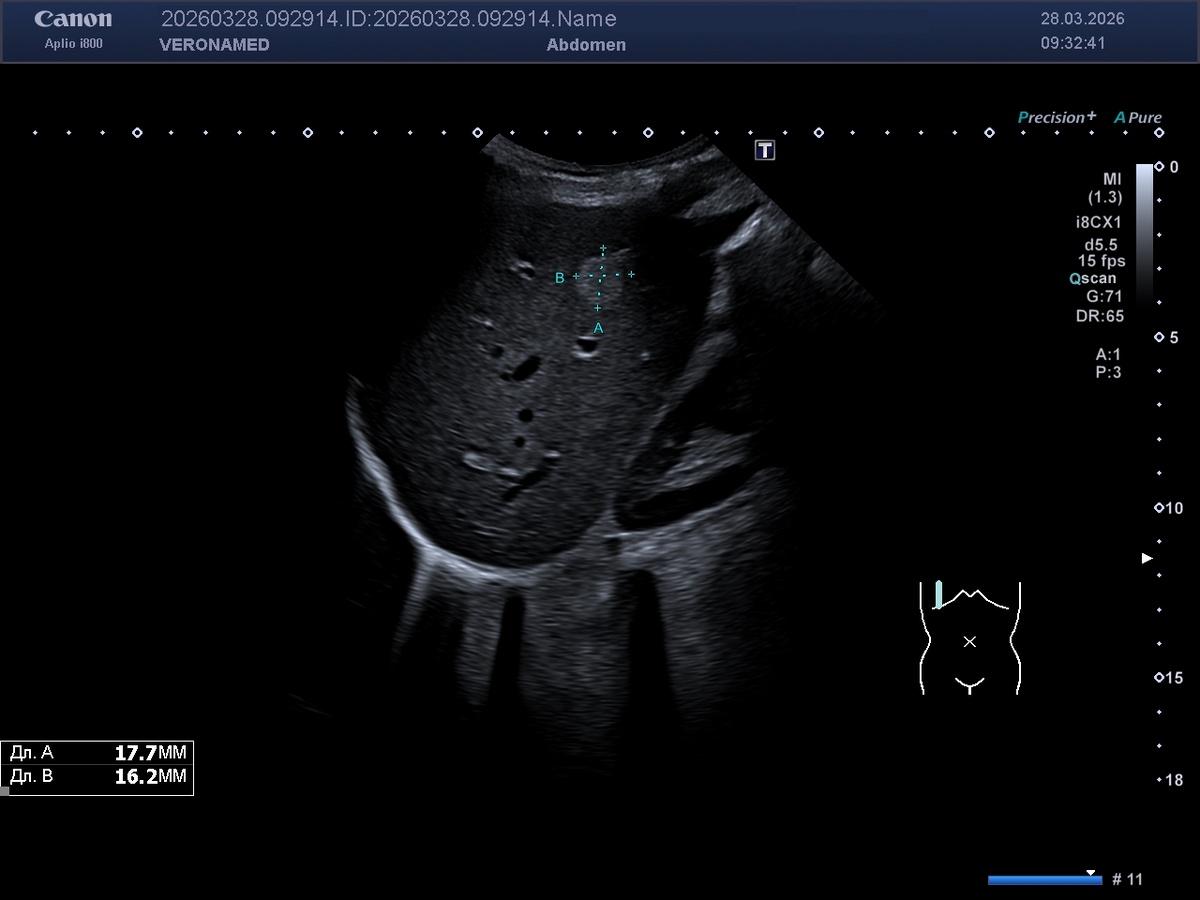Select the G:71 gain parameter
This screenshot has width=1200, height=900.
tap(1104, 297)
